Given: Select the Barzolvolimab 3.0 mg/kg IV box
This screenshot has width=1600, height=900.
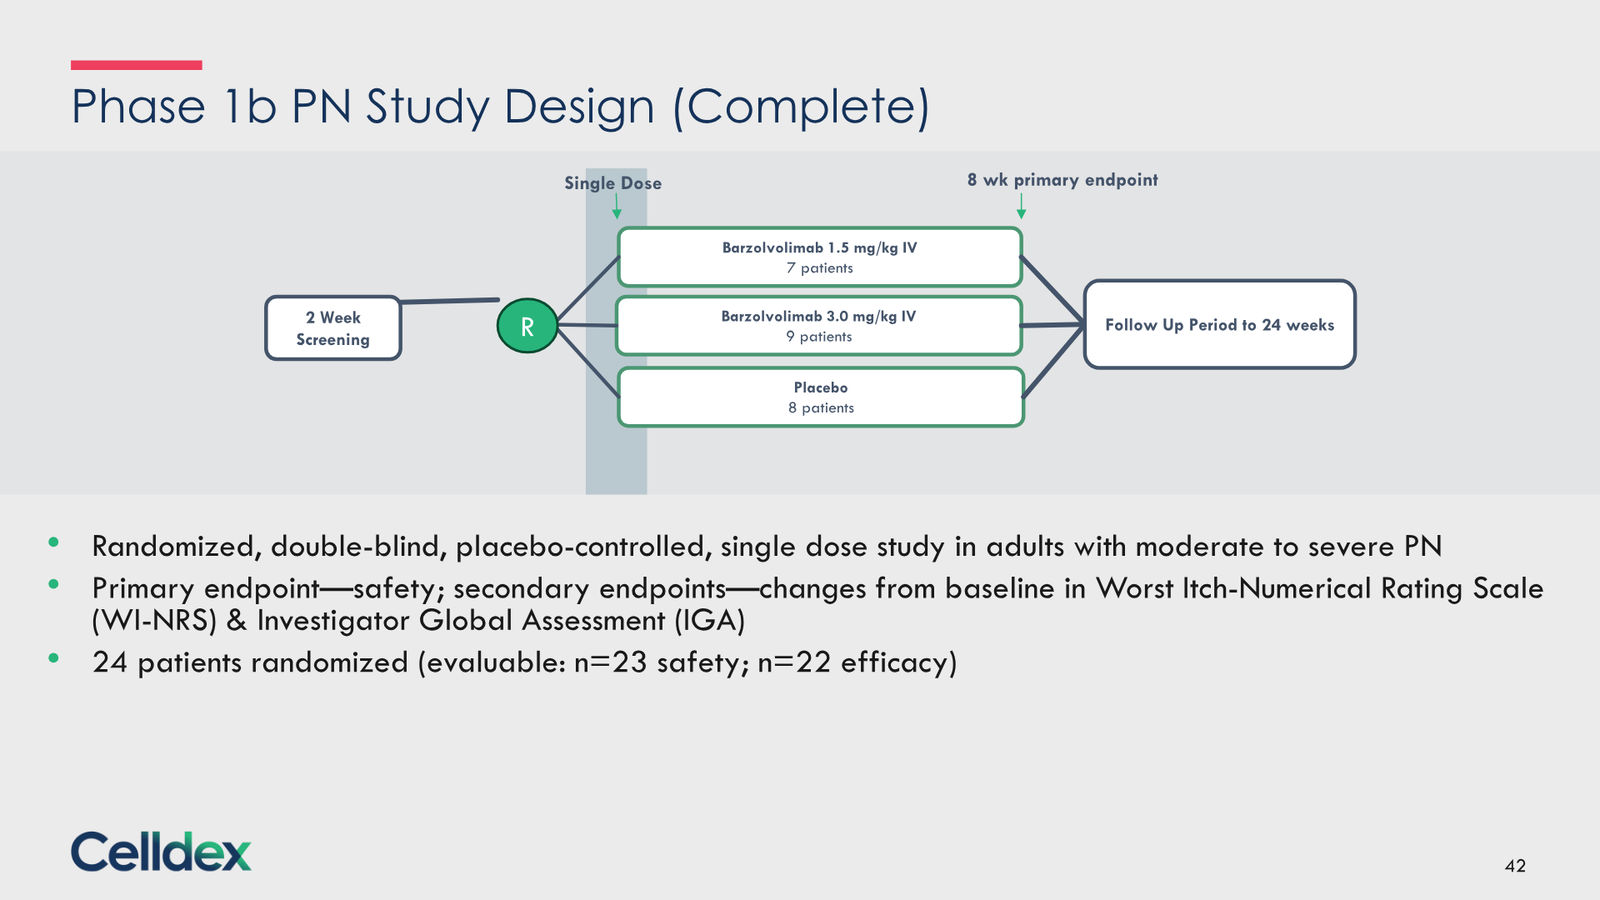Looking at the screenshot, I should [x=819, y=325].
